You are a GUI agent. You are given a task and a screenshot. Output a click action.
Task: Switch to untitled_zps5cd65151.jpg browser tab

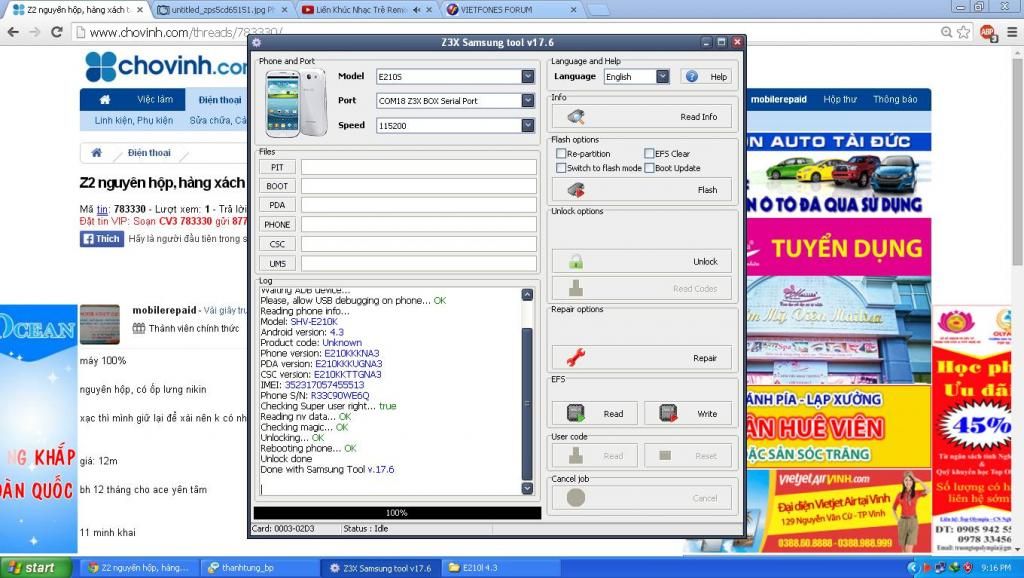pos(221,10)
